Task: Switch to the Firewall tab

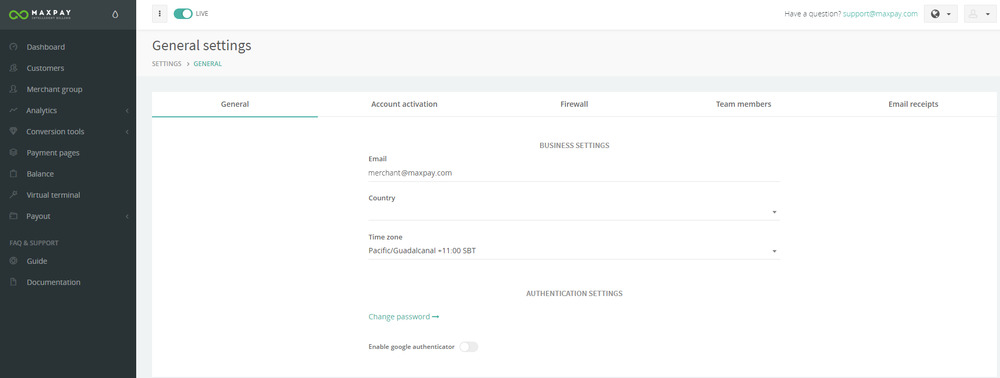Action: pos(574,104)
